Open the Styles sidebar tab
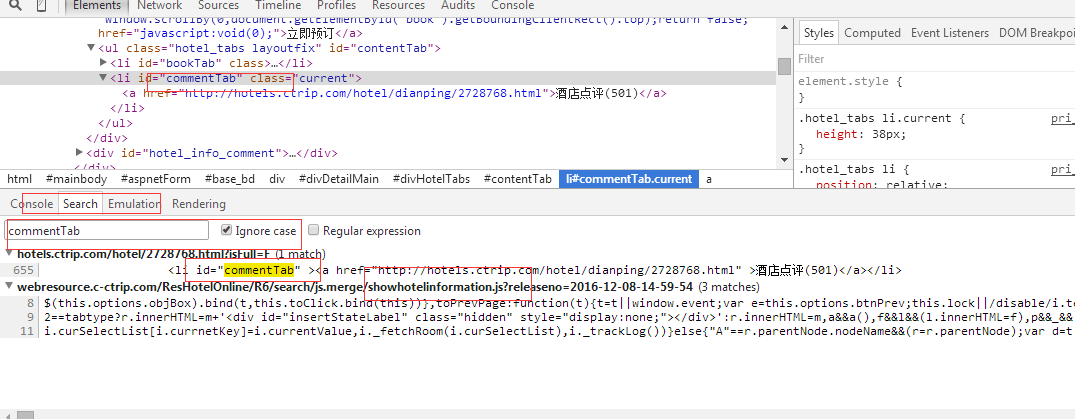Viewport: 1075px width, 419px height. [x=819, y=33]
